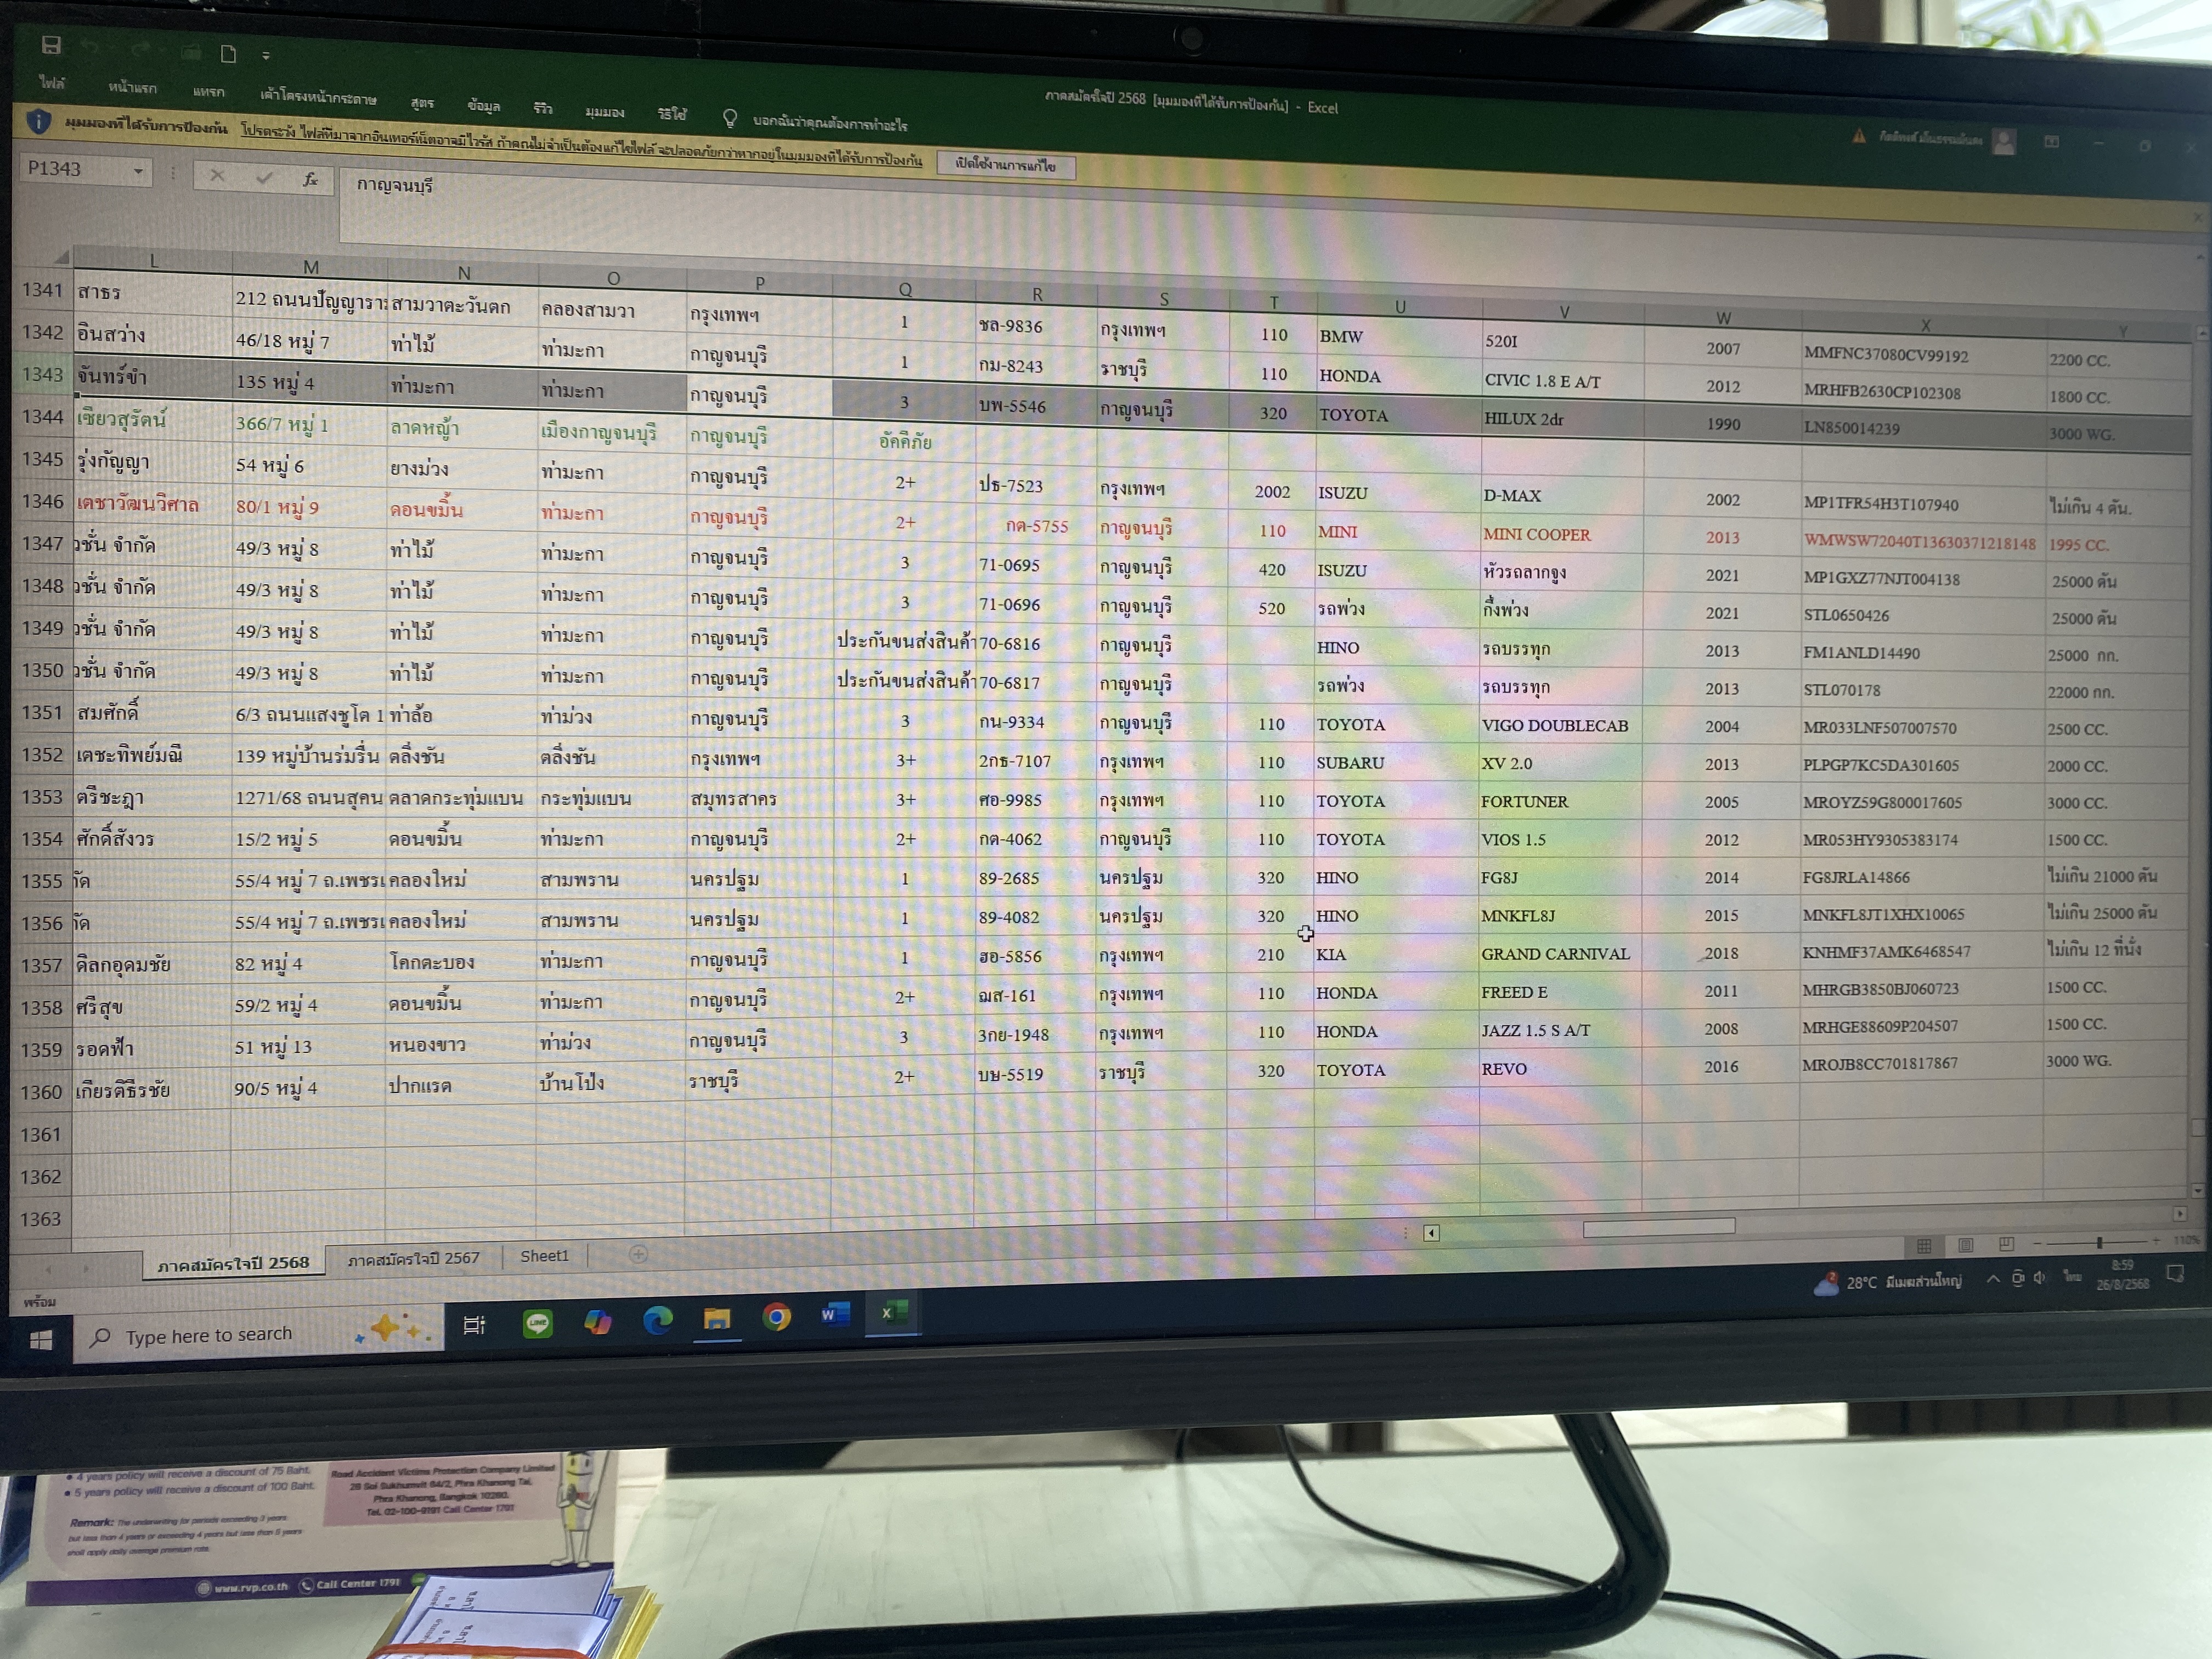Click the New Sheet plus icon
This screenshot has height=1659, width=2212.
pos(638,1254)
